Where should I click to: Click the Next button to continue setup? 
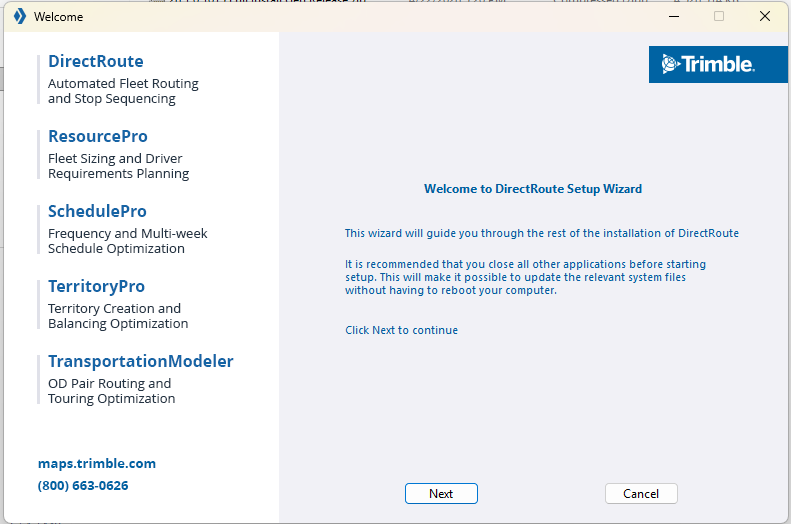click(441, 493)
